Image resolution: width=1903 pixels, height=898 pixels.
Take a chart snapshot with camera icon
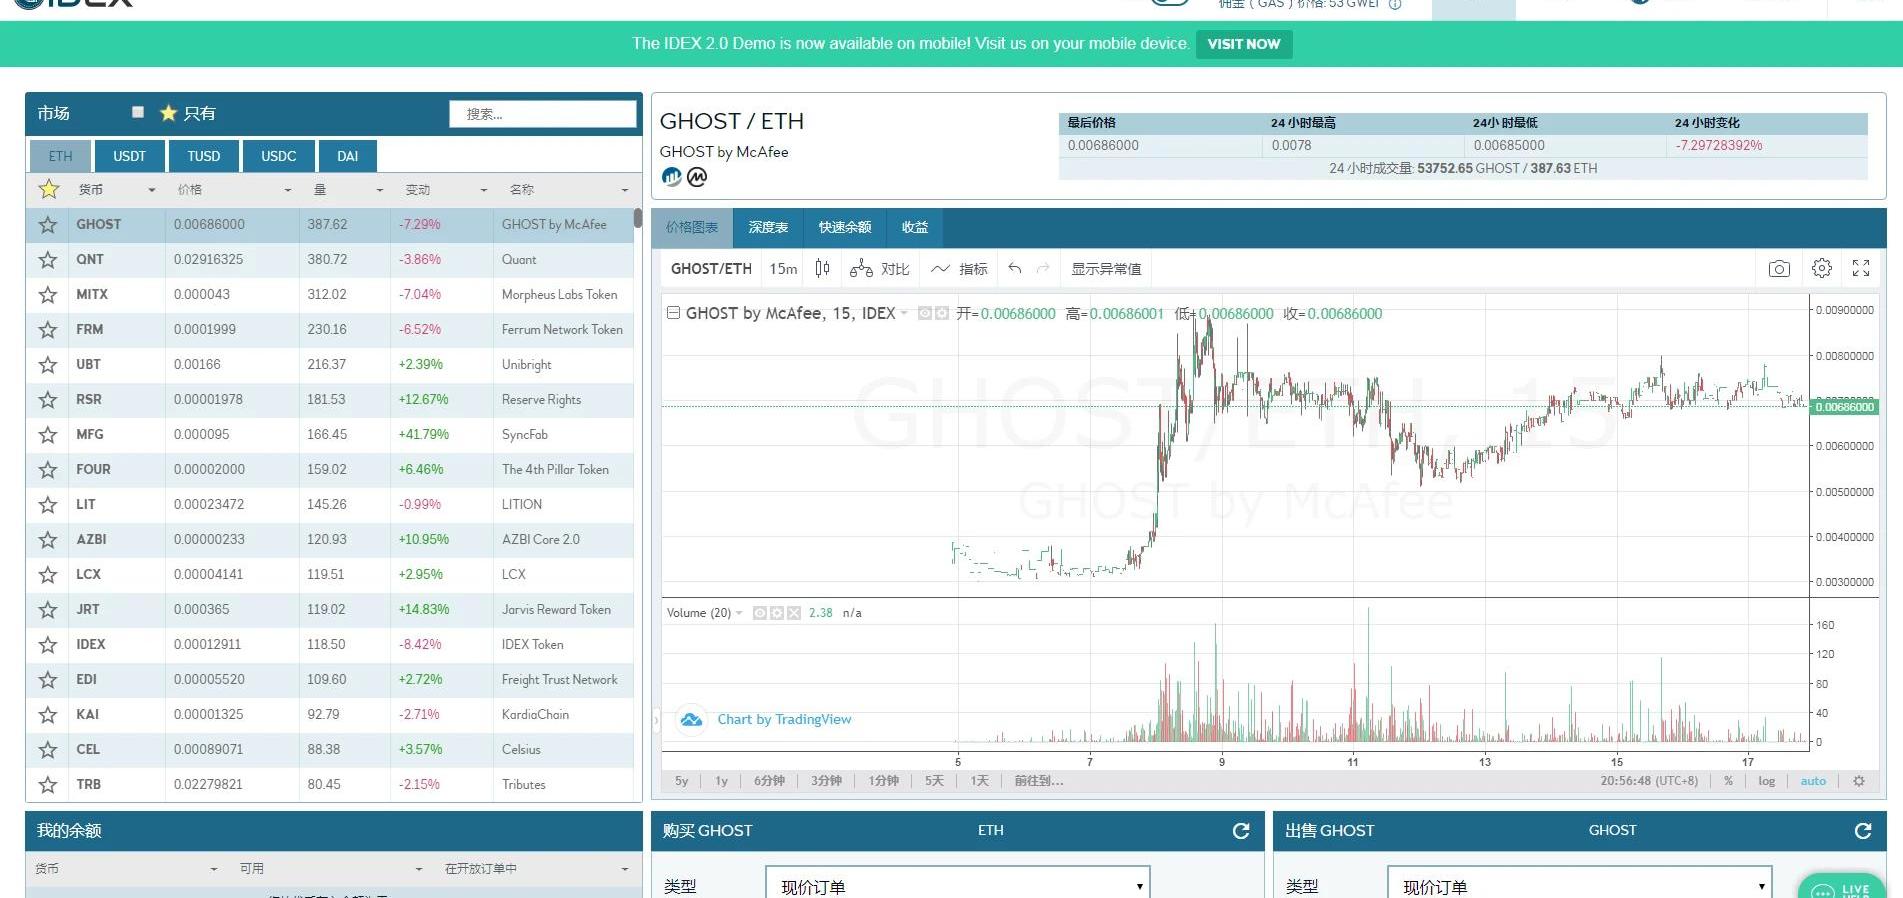(1779, 268)
